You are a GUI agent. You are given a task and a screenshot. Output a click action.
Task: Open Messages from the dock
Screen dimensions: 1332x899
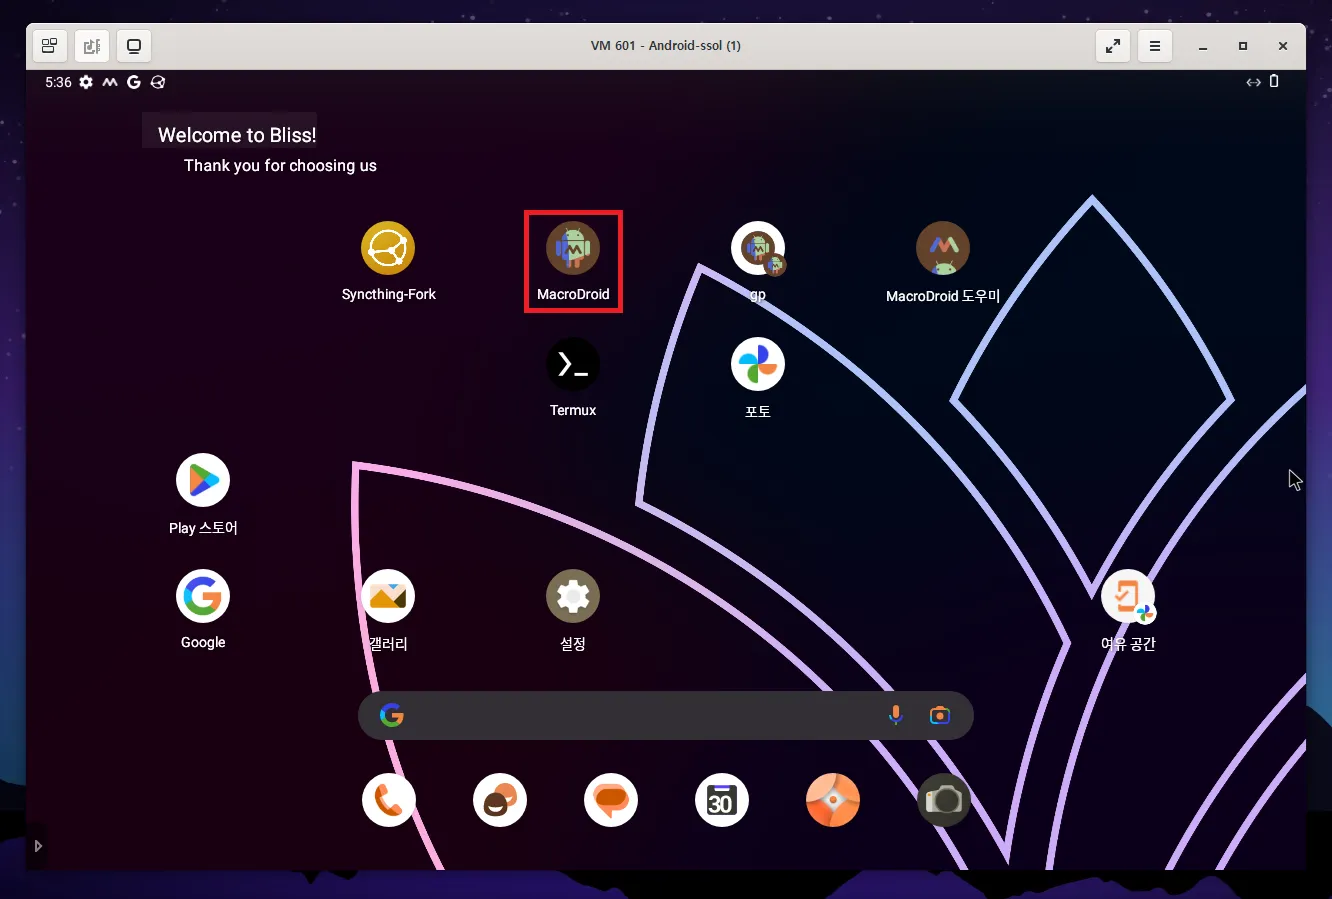[611, 800]
